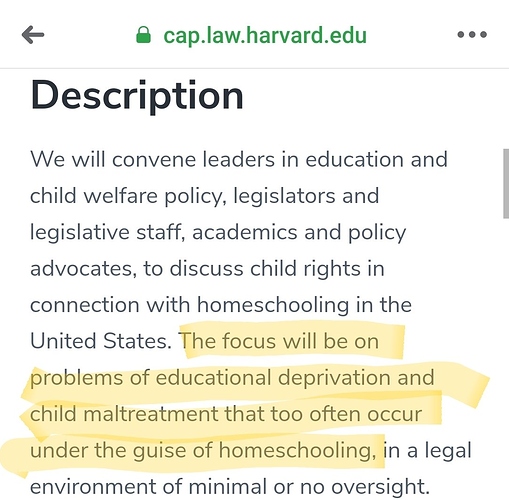Click highlighted 'under the guise of'

click(121, 451)
